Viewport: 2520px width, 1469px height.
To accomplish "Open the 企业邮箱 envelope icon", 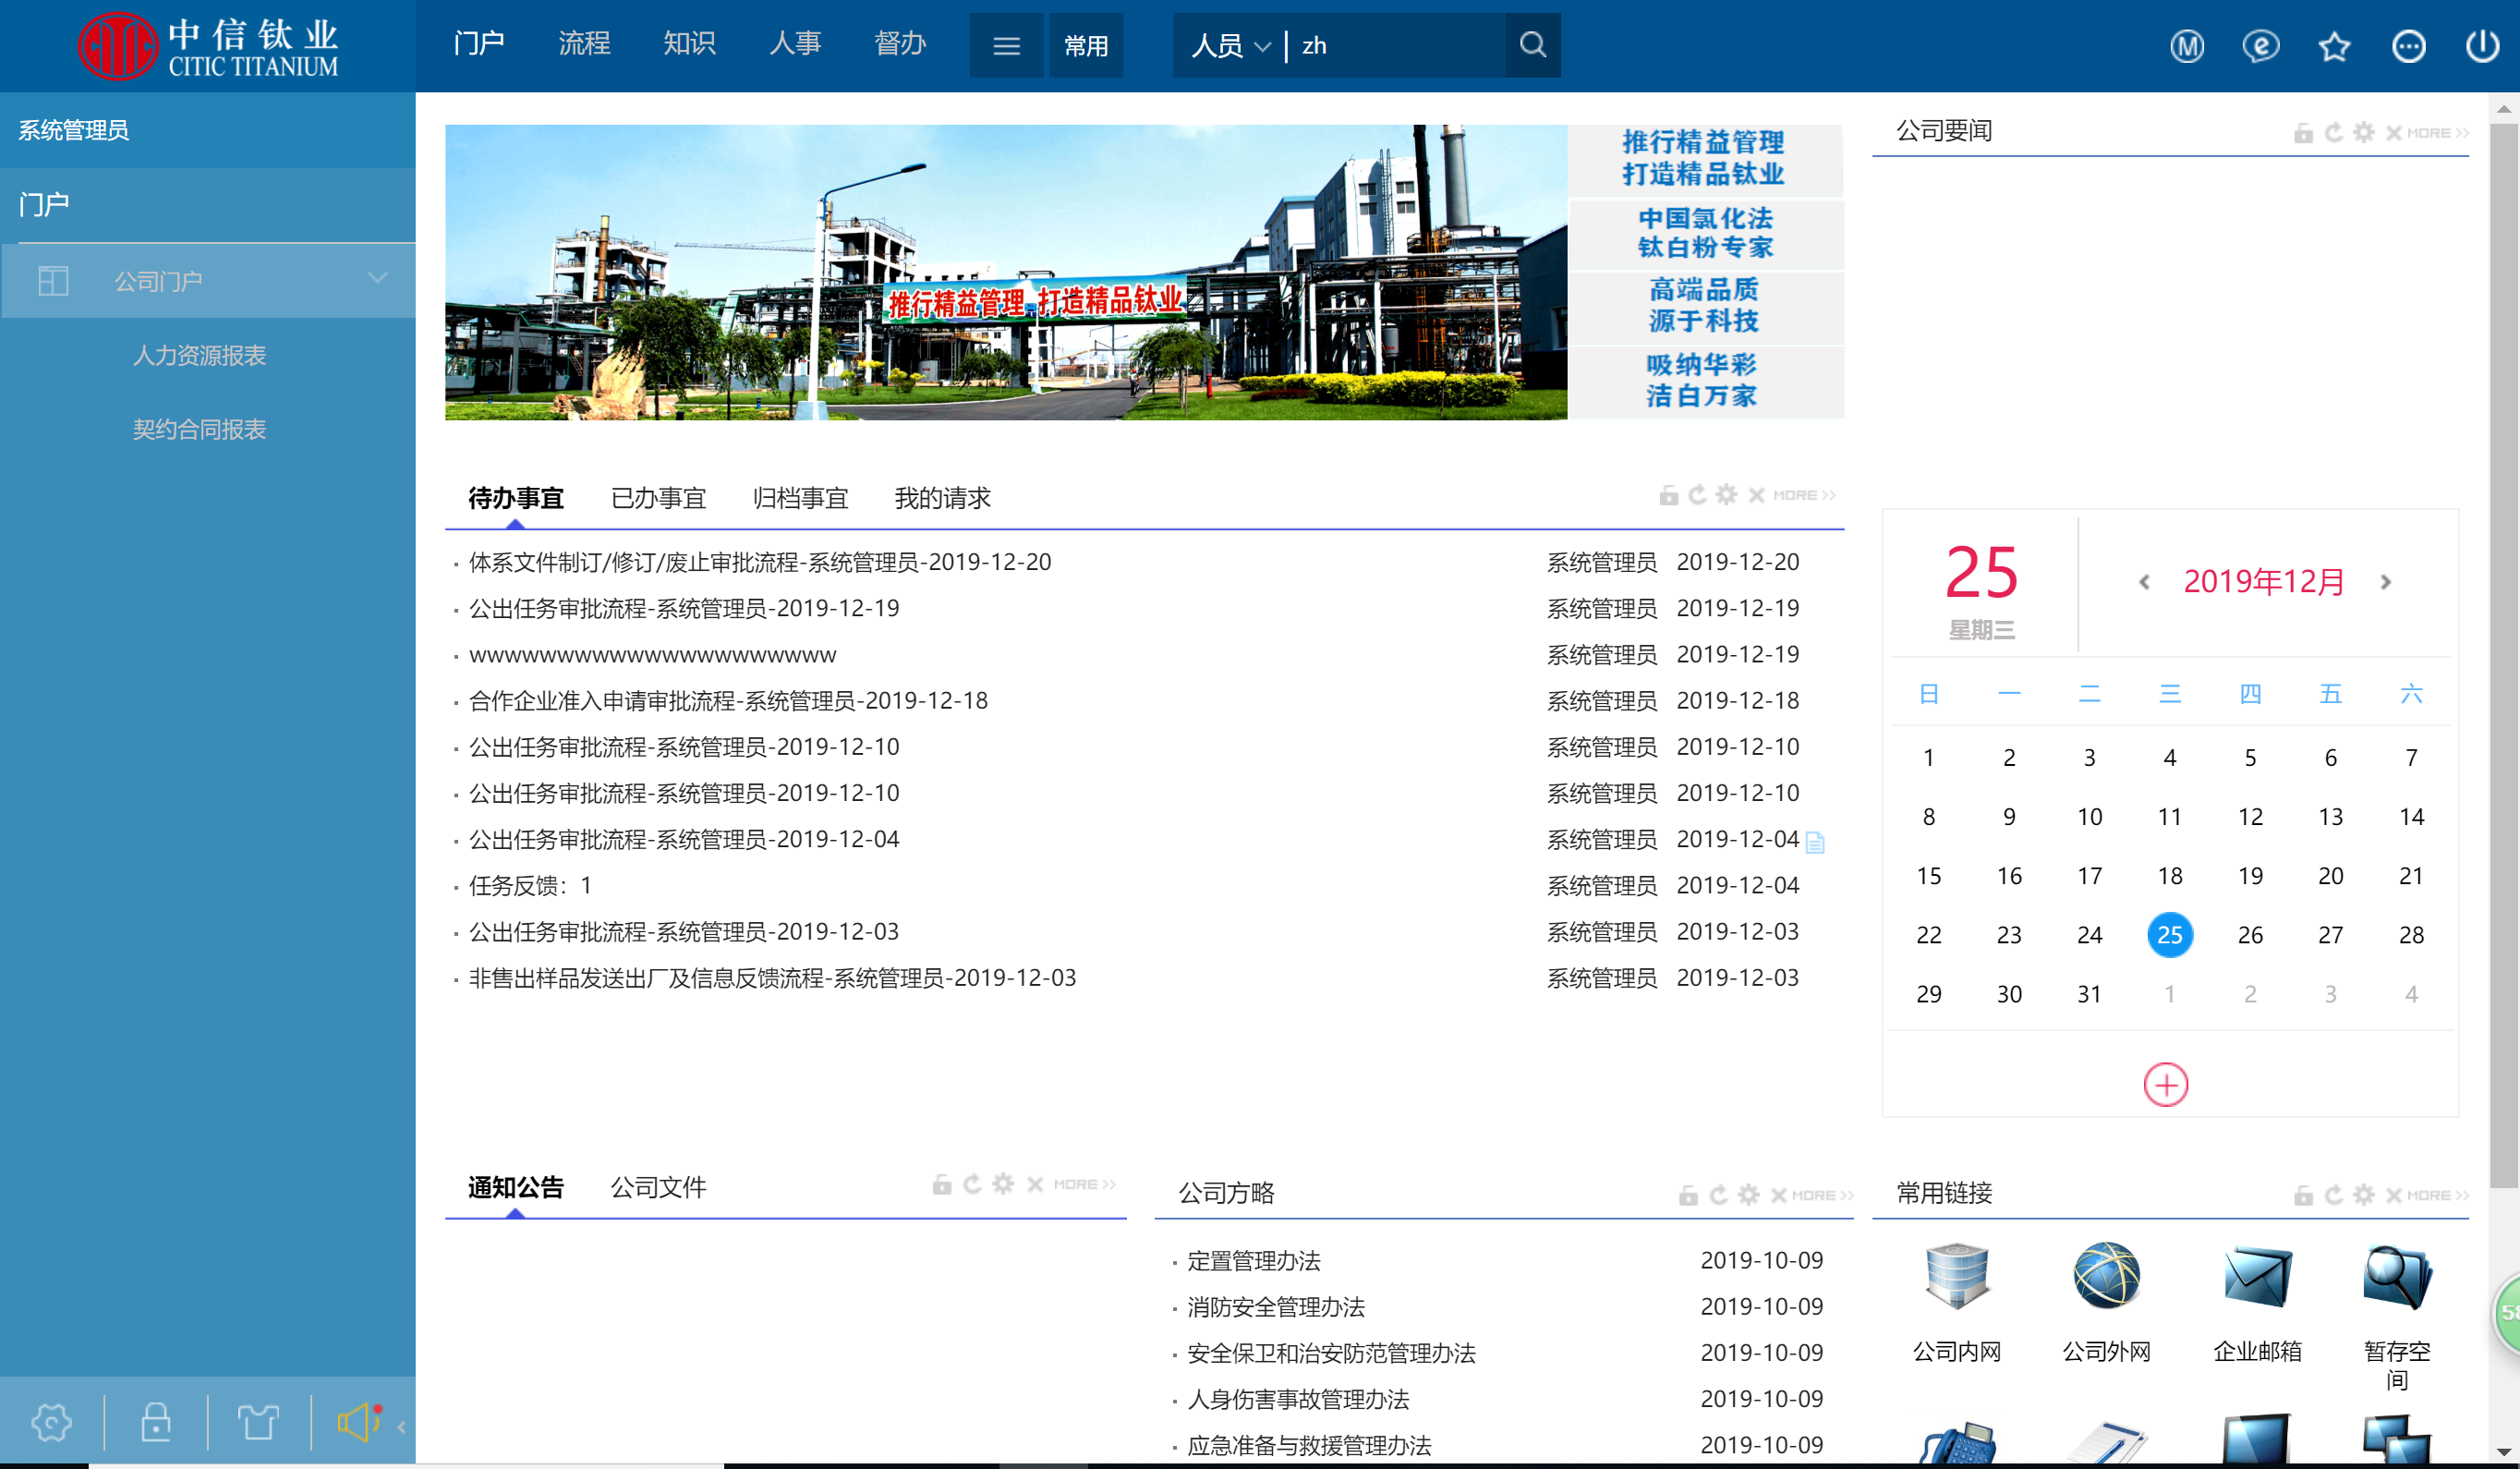I will pos(2257,1276).
